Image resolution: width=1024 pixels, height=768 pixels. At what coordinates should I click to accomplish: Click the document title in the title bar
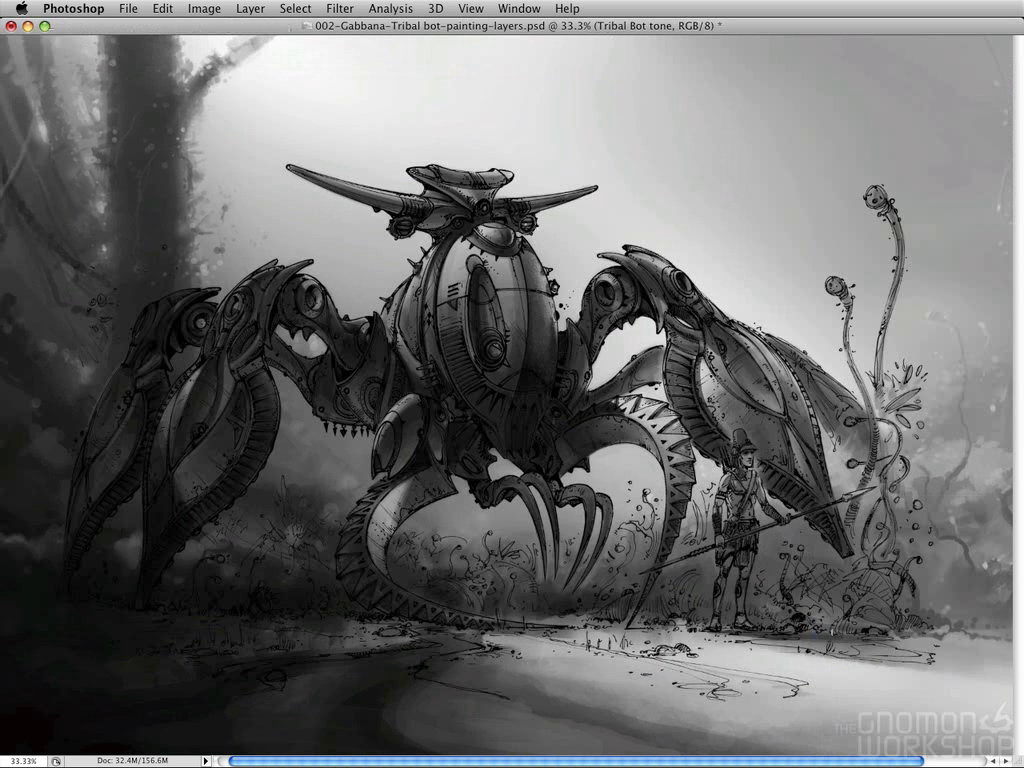pos(519,26)
